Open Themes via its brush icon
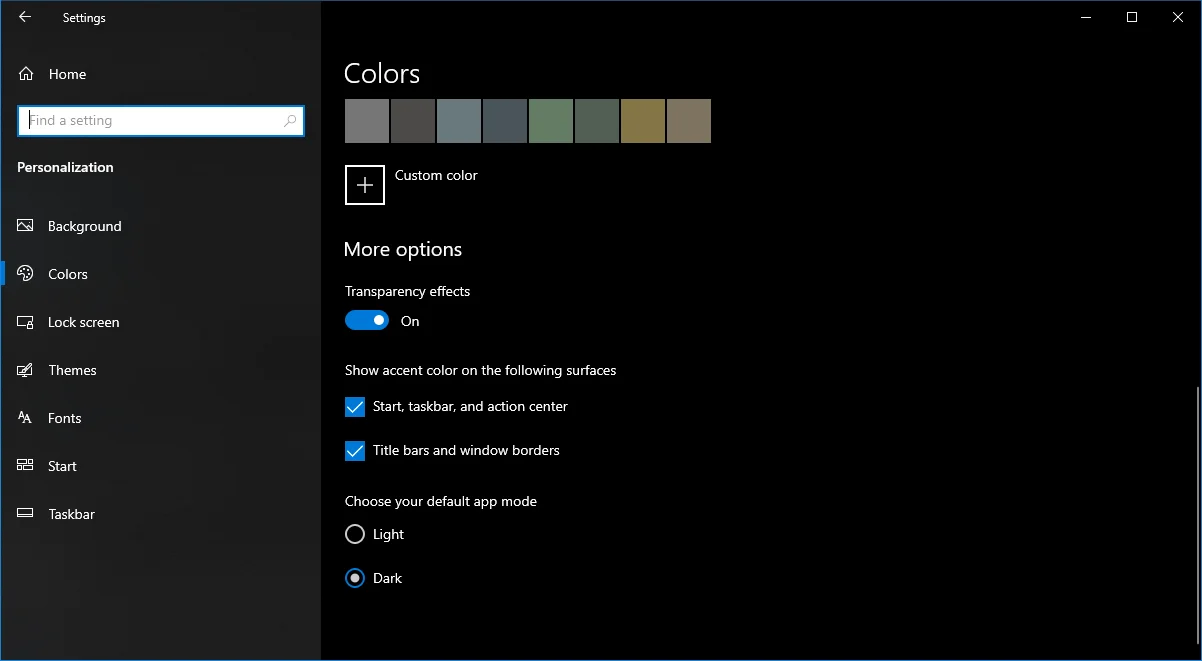The height and width of the screenshot is (661, 1202). tap(26, 370)
